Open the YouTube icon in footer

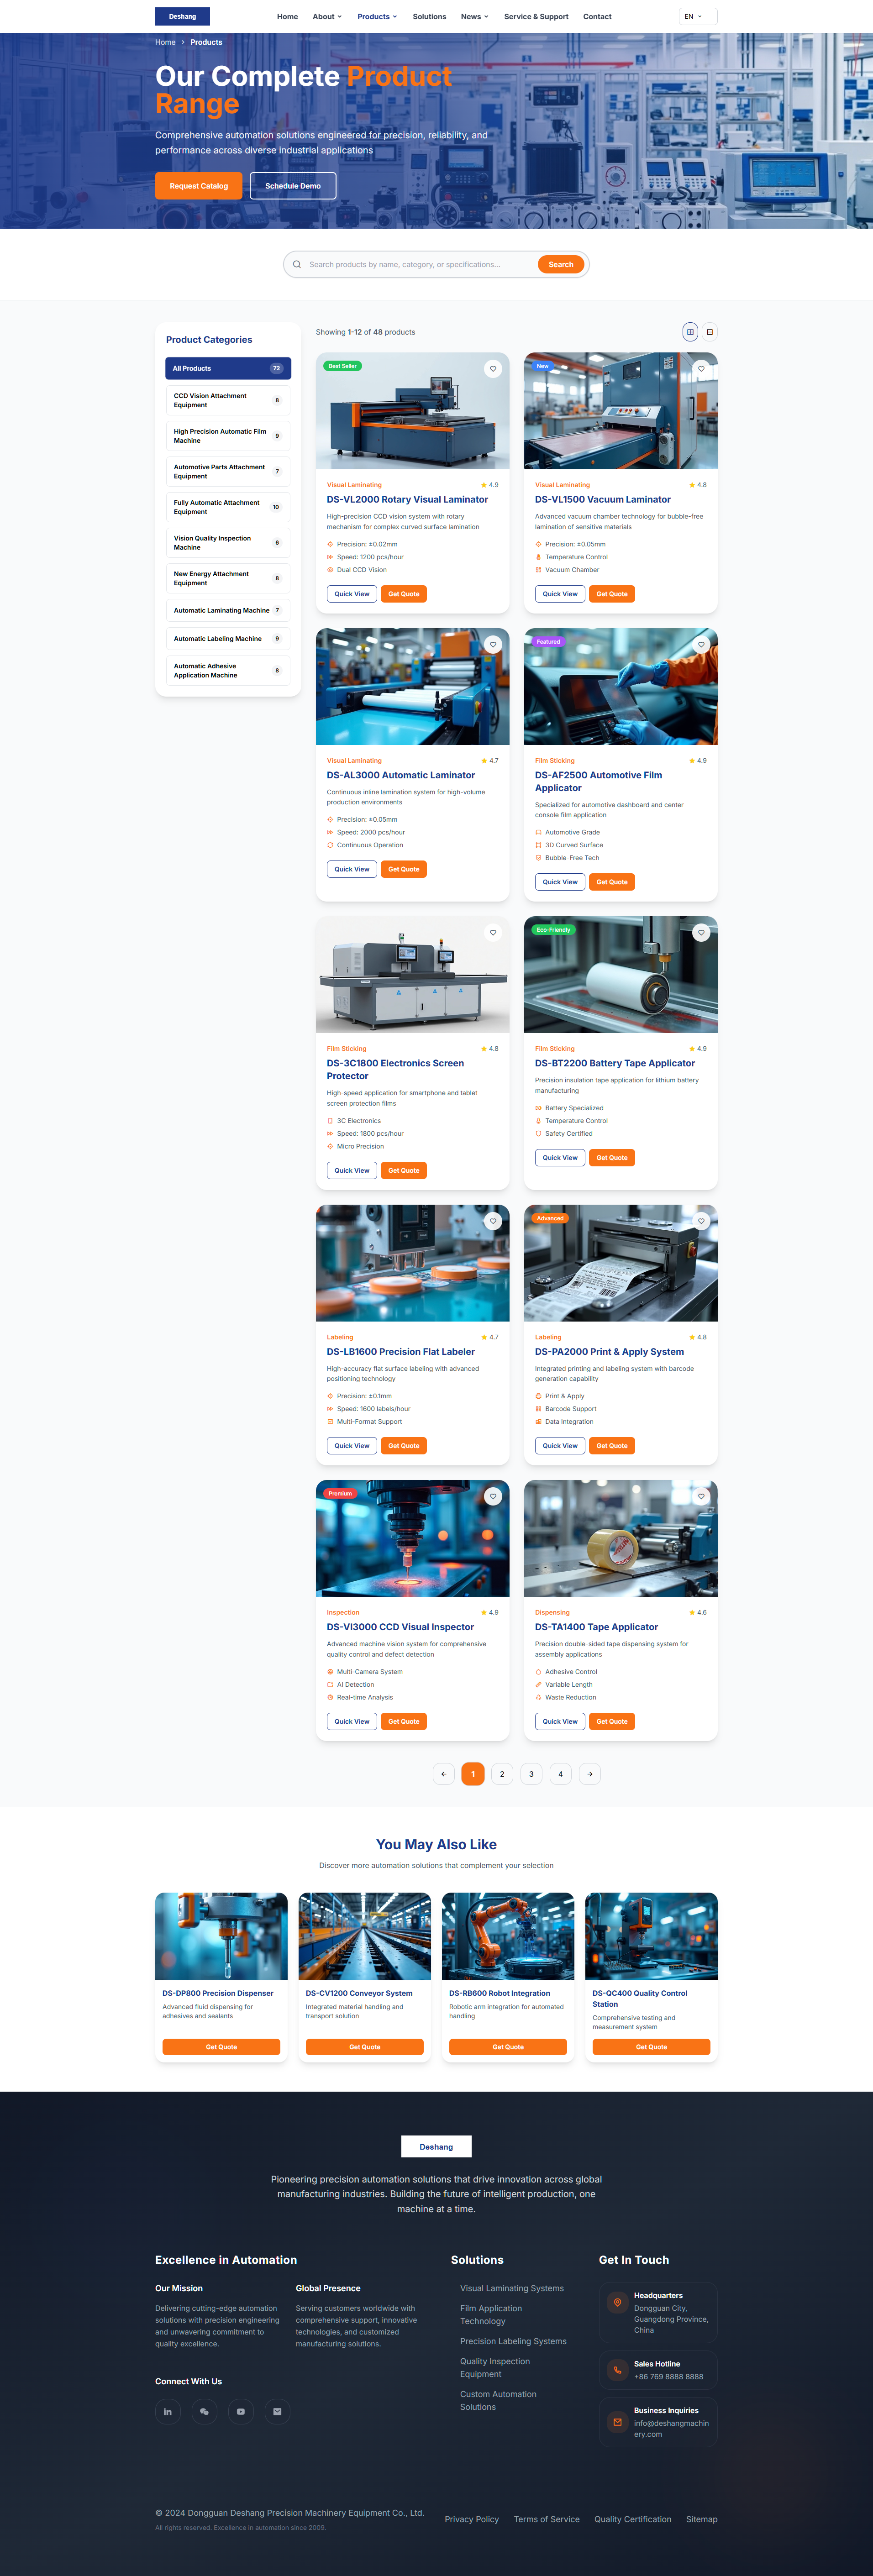[241, 2411]
